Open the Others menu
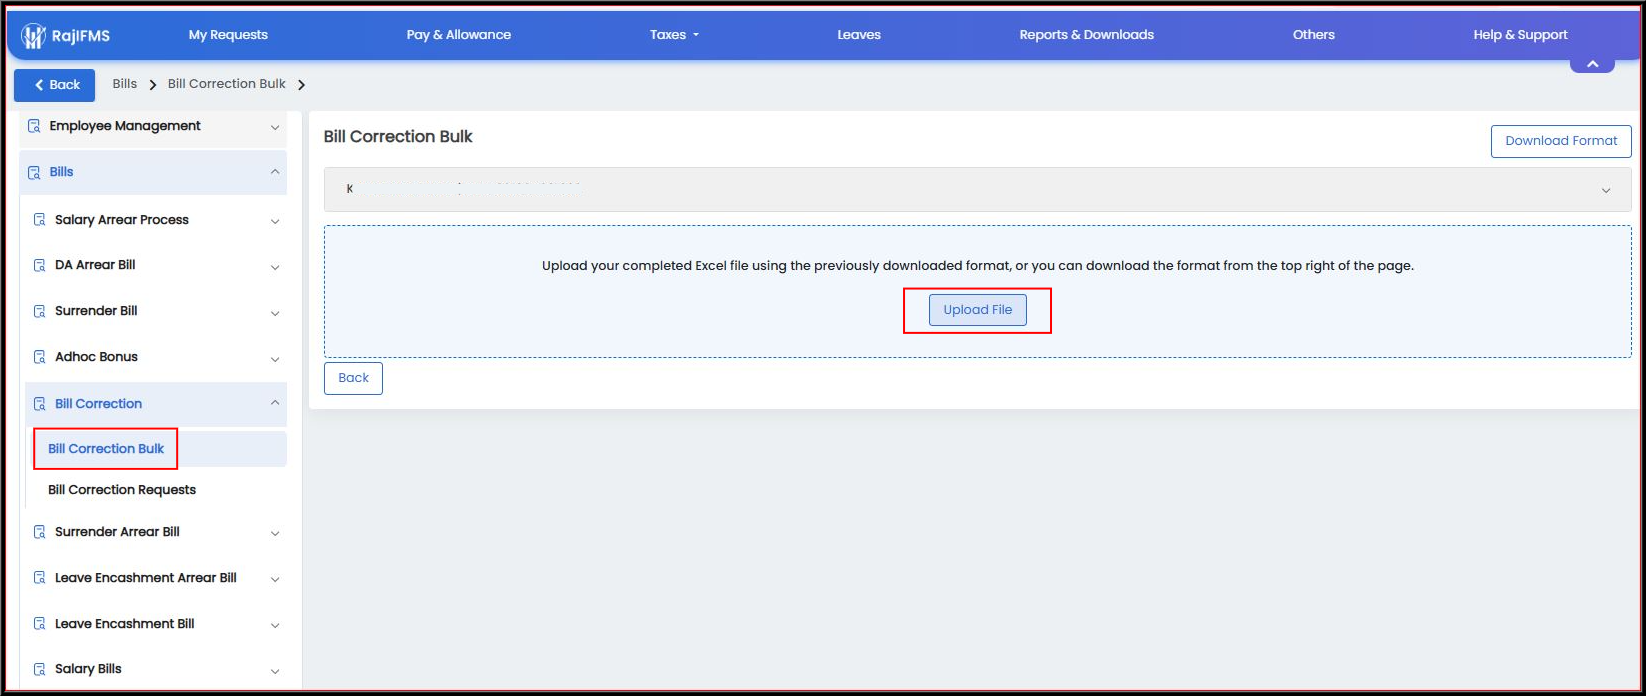 1314,35
